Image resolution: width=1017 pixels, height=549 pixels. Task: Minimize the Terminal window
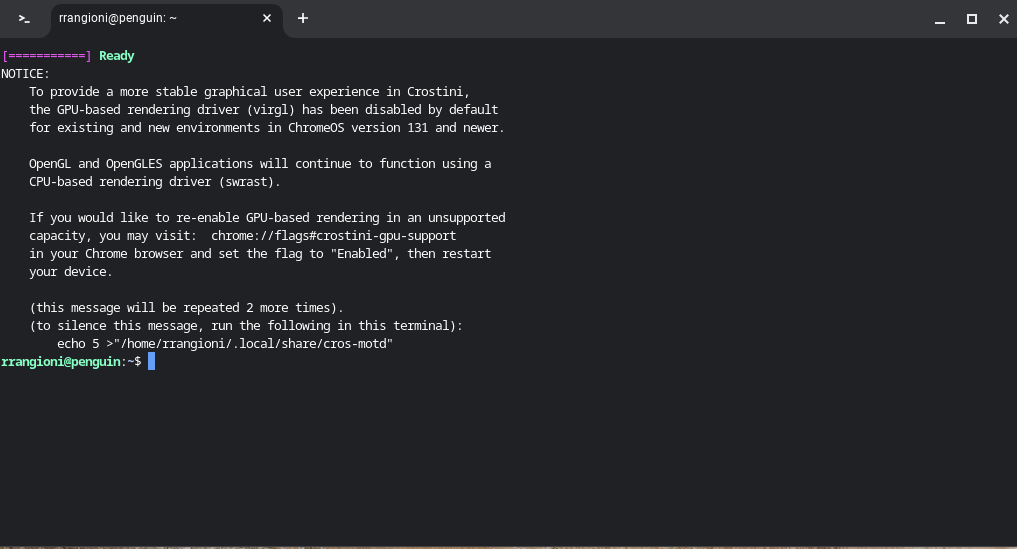point(940,19)
